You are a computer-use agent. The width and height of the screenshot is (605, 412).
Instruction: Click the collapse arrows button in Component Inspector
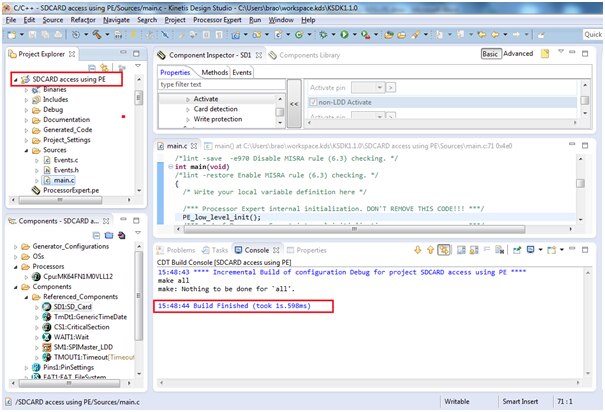click(295, 104)
